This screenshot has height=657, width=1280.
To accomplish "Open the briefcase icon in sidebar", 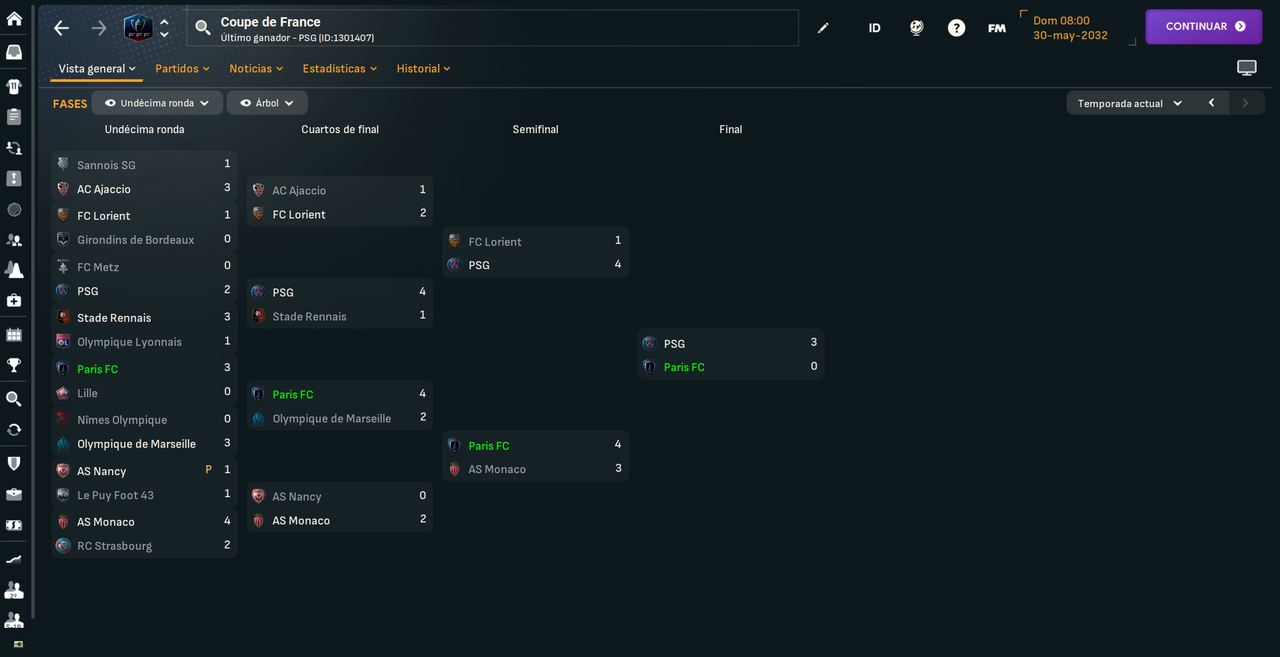I will pyautogui.click(x=14, y=494).
